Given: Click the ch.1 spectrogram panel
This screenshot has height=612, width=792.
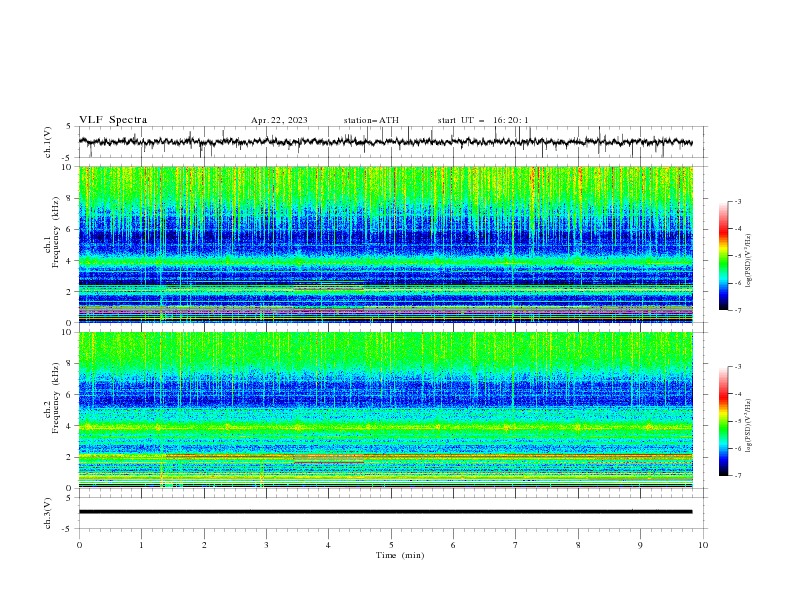Looking at the screenshot, I should coord(386,244).
